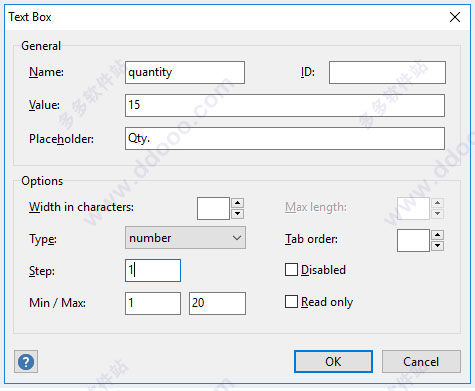
Task: Dismiss dialog with Cancel button
Action: [x=421, y=362]
